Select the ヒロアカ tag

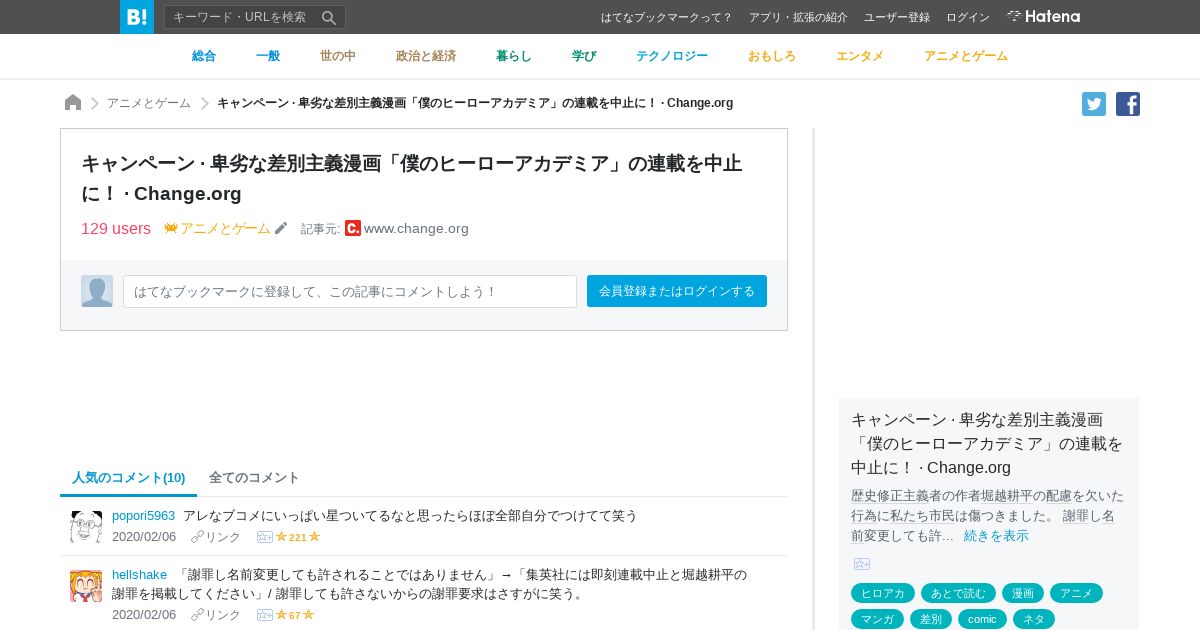(883, 593)
